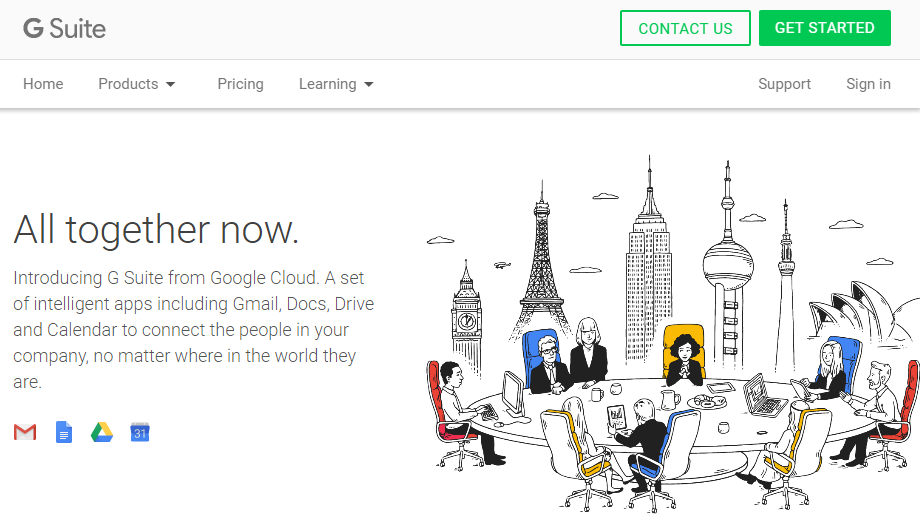The width and height of the screenshot is (920, 524).
Task: Click the Gmail icon
Action: pyautogui.click(x=25, y=432)
